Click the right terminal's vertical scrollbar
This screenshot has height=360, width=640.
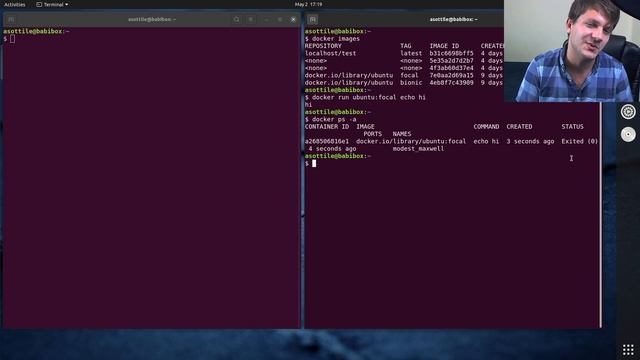[x=600, y=214]
